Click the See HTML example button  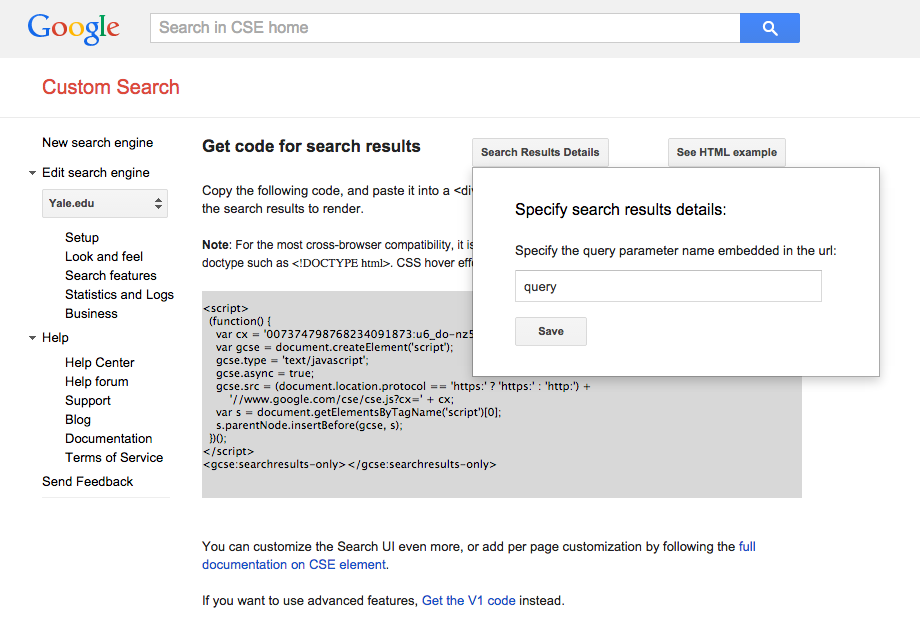[726, 152]
